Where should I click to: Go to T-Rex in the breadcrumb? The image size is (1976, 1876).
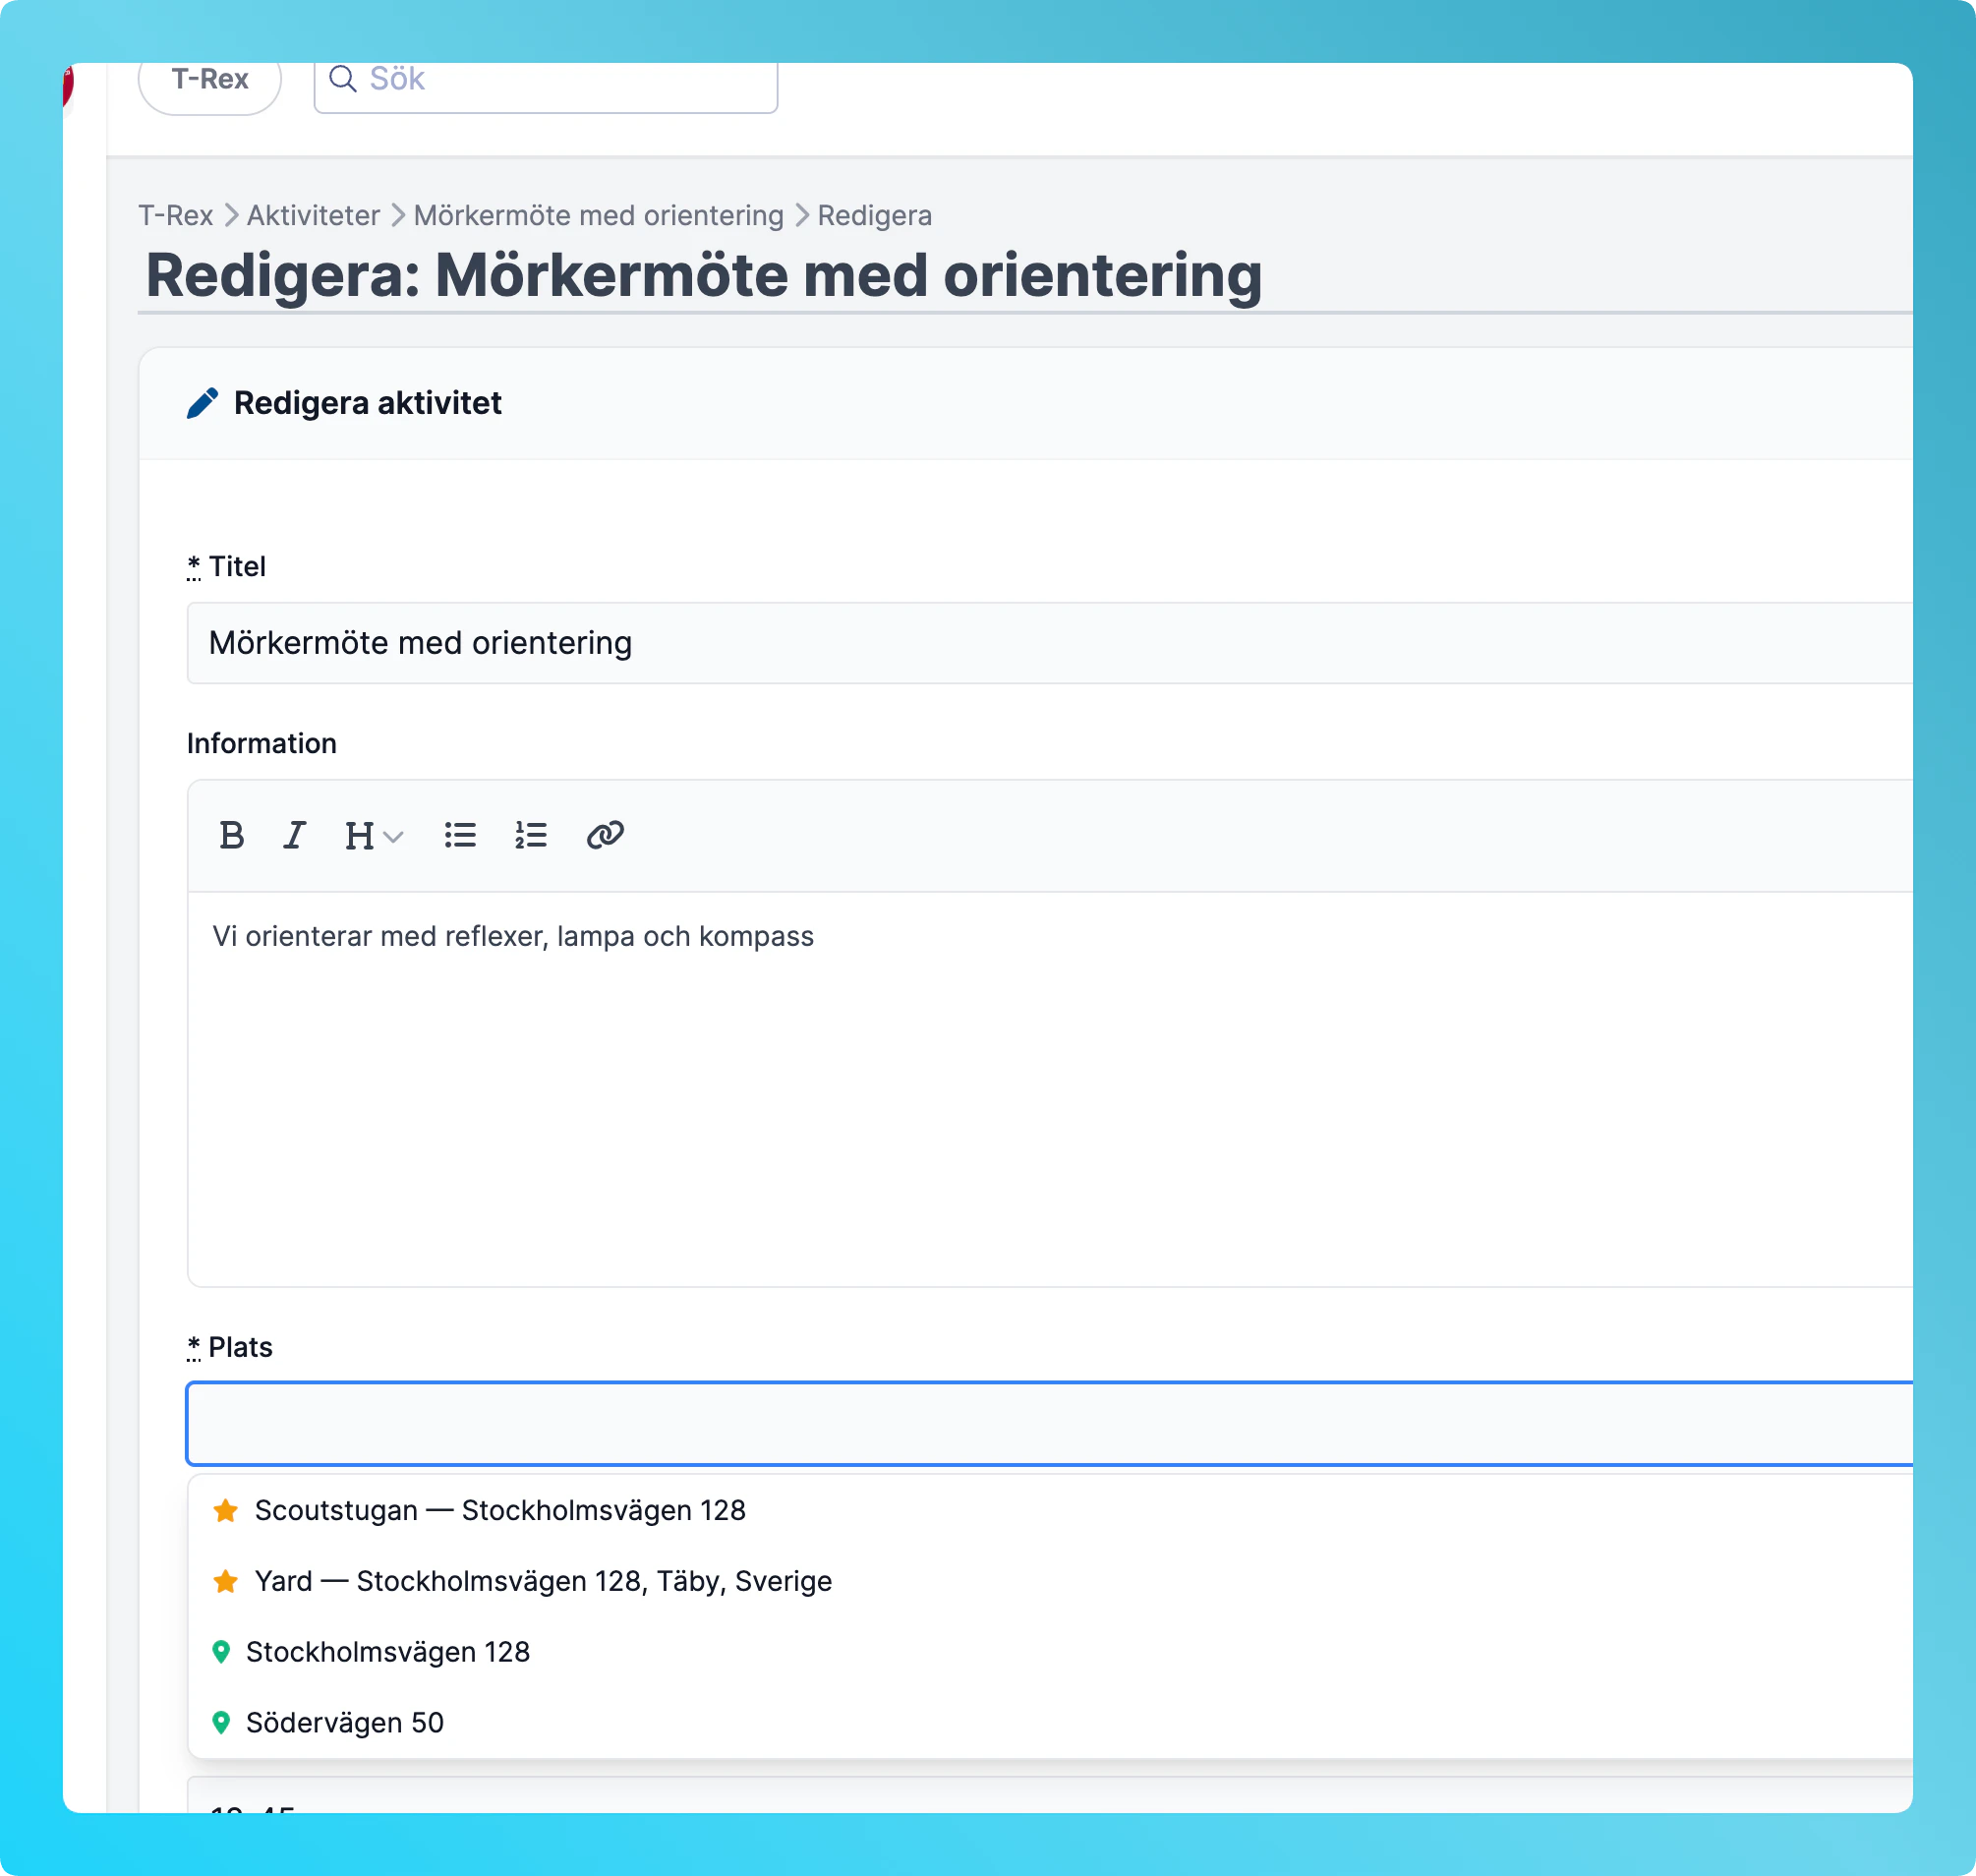(176, 215)
